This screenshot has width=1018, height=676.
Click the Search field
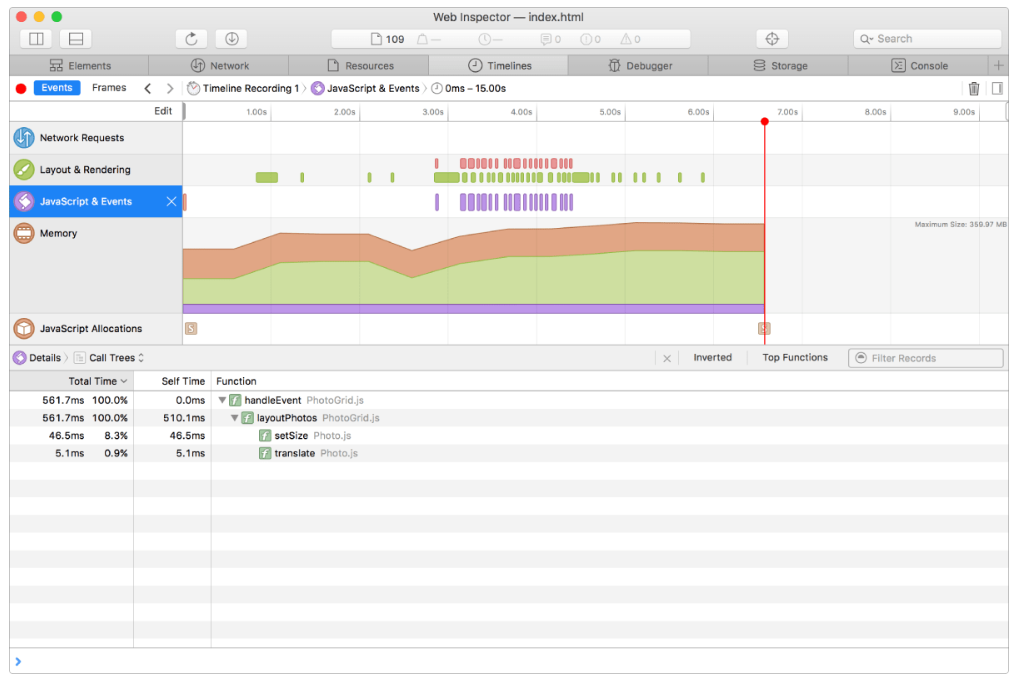(927, 39)
